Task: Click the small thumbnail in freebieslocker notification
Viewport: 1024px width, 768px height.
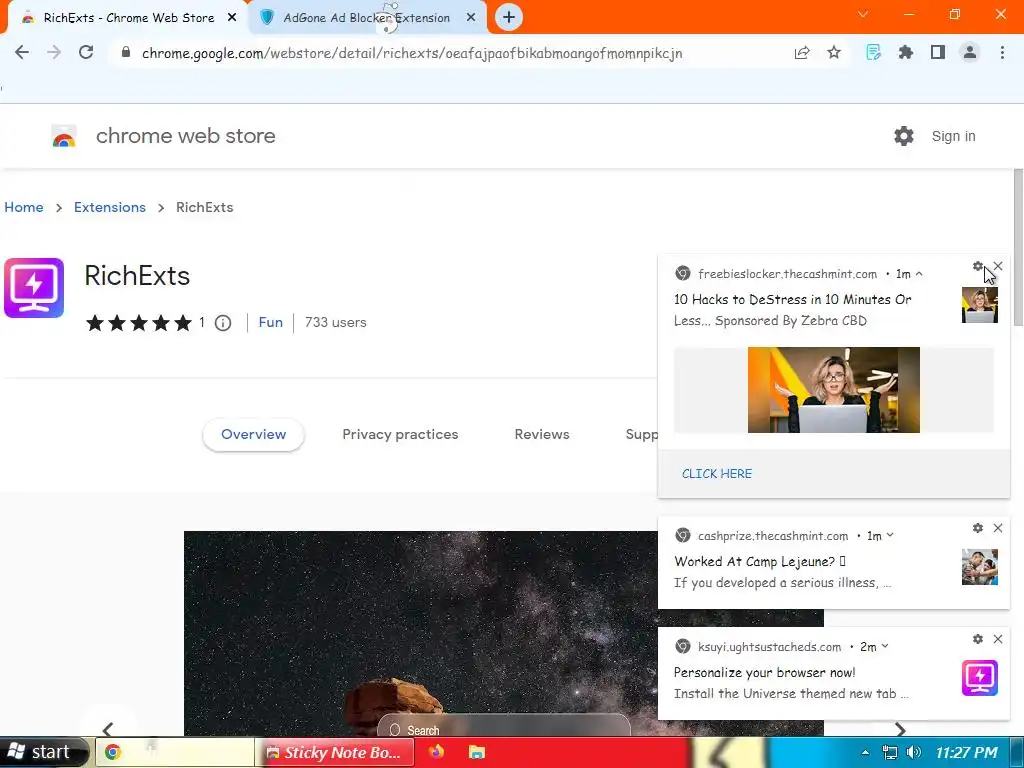Action: tap(980, 305)
